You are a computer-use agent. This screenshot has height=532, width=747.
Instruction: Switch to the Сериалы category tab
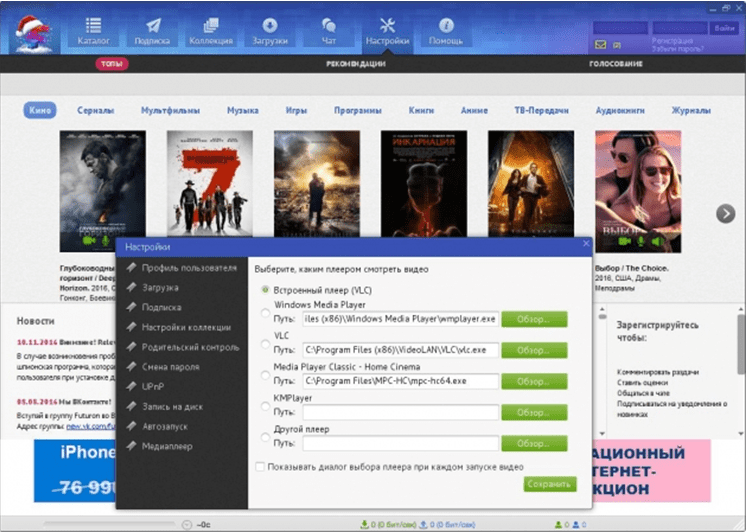click(x=96, y=110)
